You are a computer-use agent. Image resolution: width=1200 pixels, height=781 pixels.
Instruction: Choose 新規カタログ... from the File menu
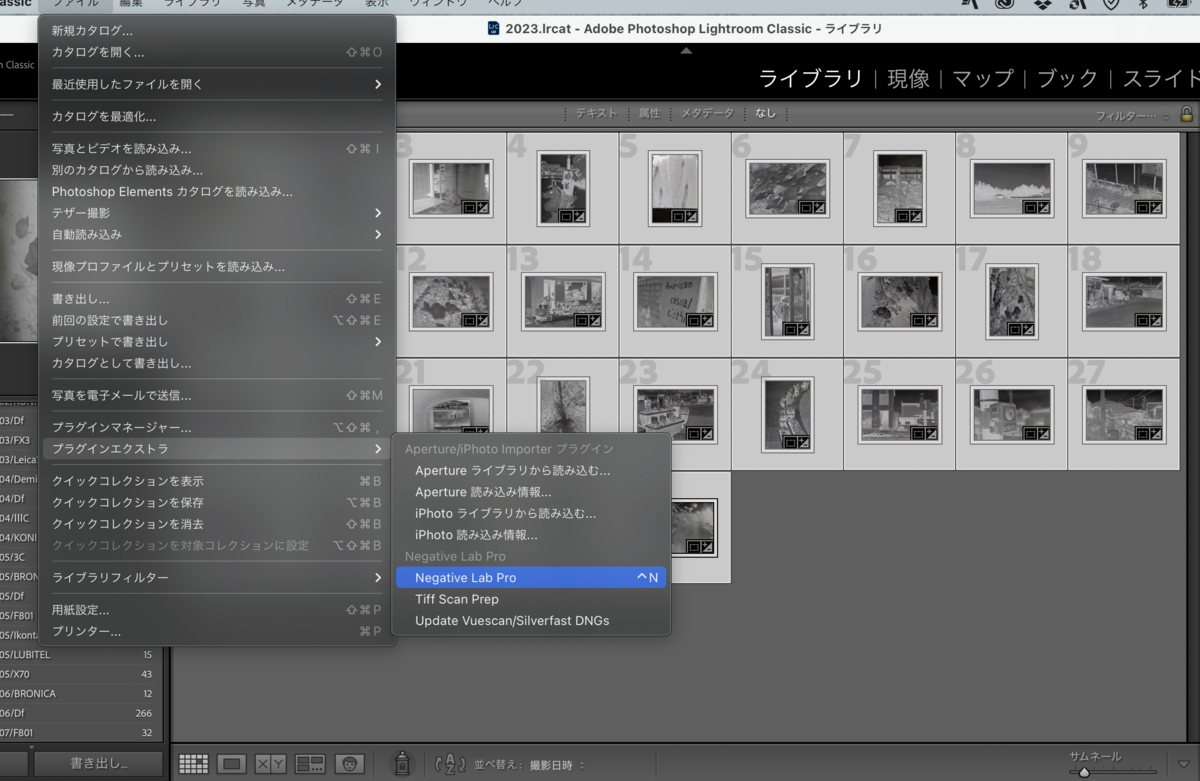tap(217, 31)
